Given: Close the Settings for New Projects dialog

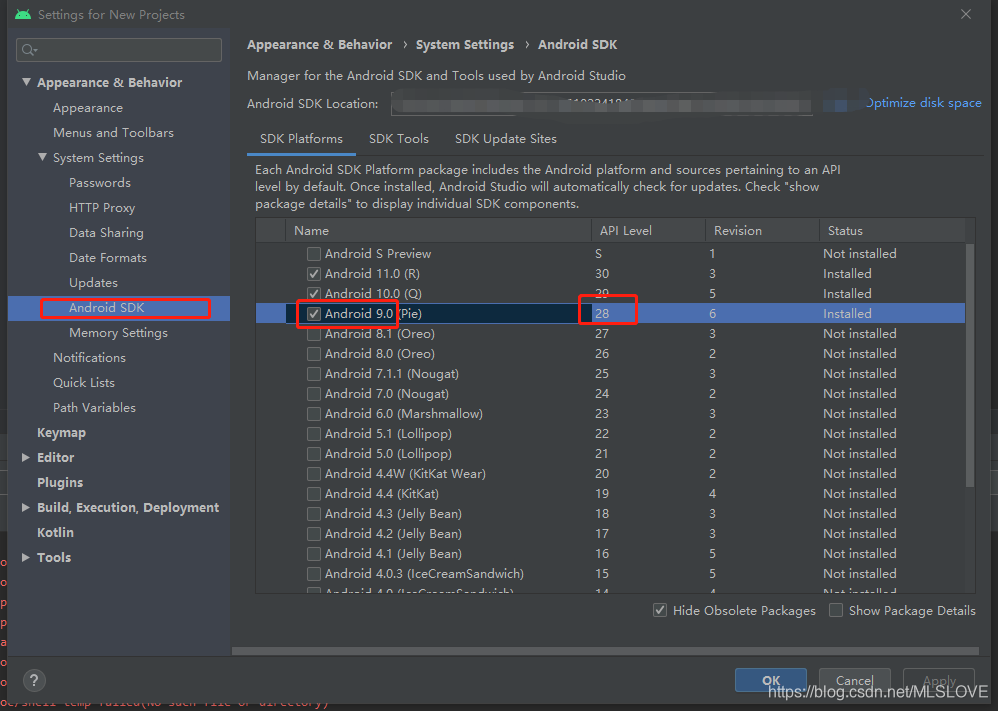Looking at the screenshot, I should (966, 14).
